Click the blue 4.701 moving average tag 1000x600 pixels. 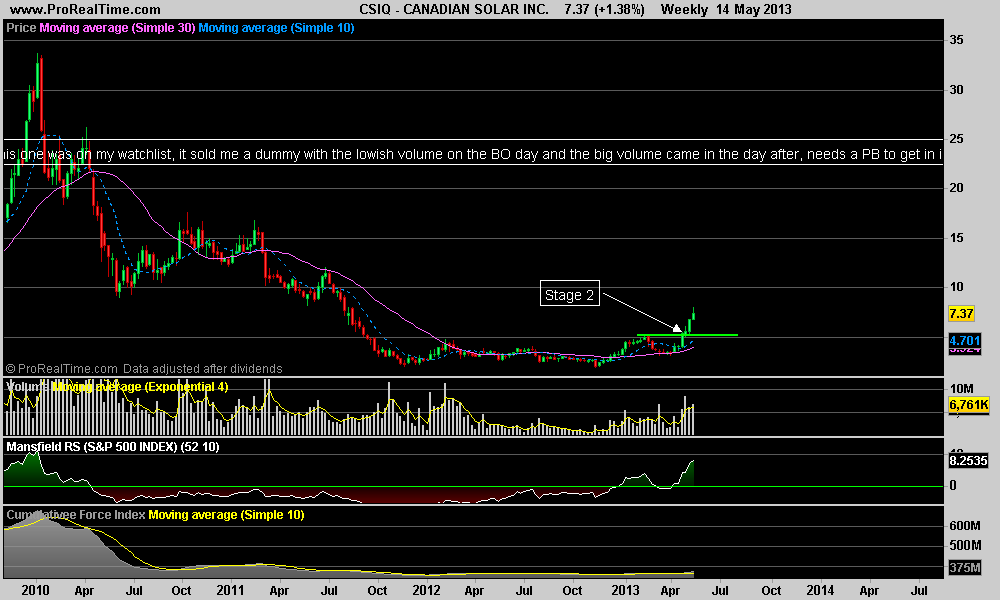(x=965, y=340)
